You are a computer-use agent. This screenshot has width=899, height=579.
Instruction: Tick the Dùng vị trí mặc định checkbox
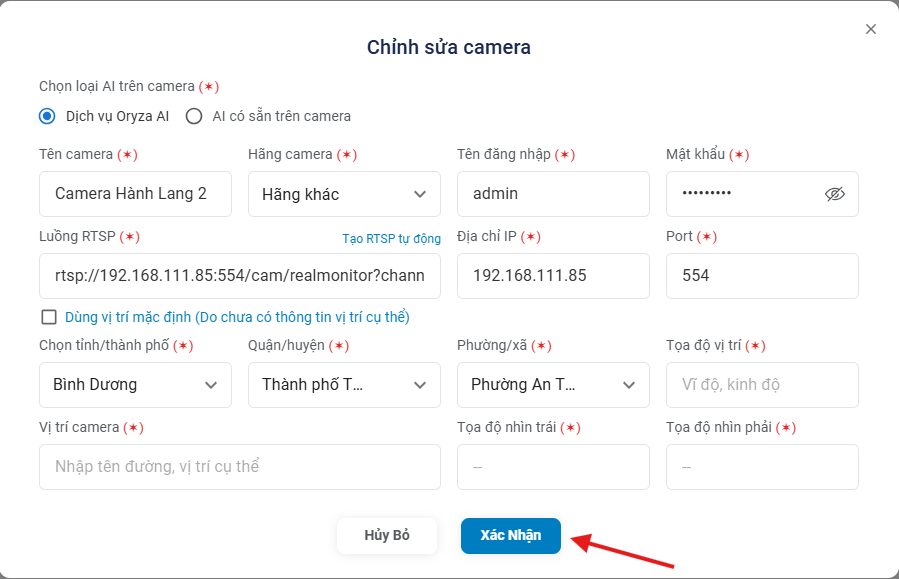pyautogui.click(x=49, y=317)
